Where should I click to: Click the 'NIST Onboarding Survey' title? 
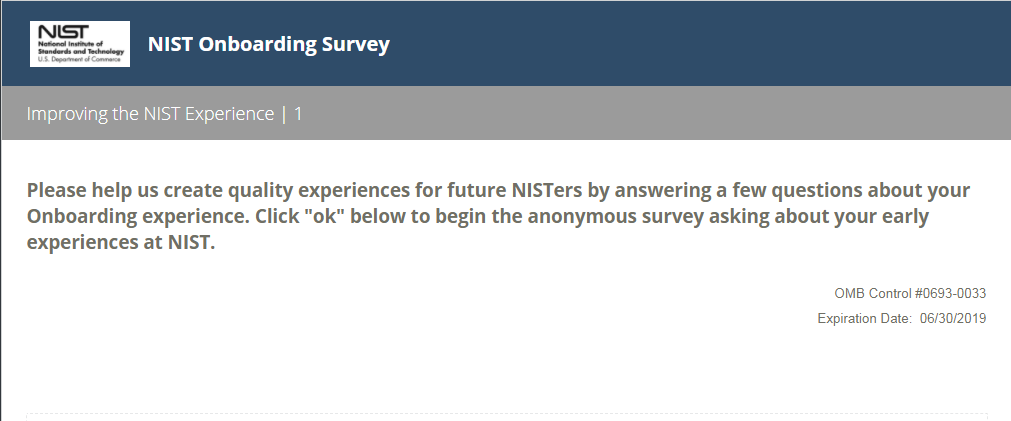(268, 45)
